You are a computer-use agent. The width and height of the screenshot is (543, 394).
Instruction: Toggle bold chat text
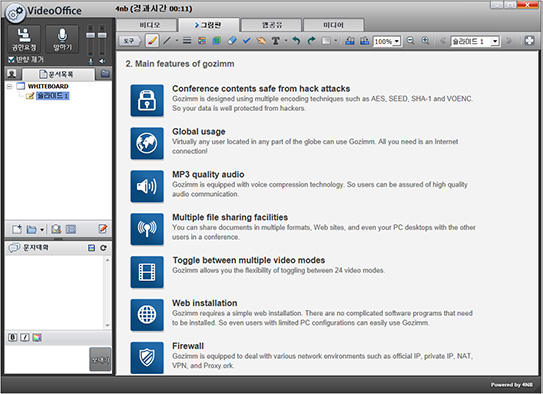12,337
